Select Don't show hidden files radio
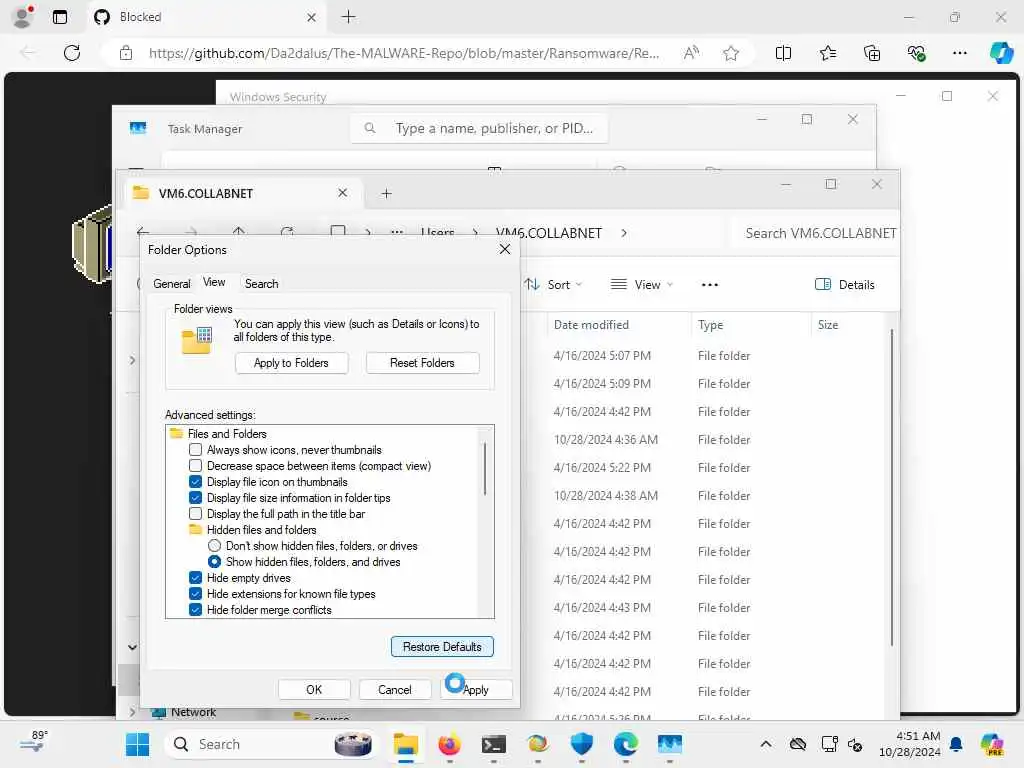This screenshot has width=1024, height=768. click(x=214, y=545)
